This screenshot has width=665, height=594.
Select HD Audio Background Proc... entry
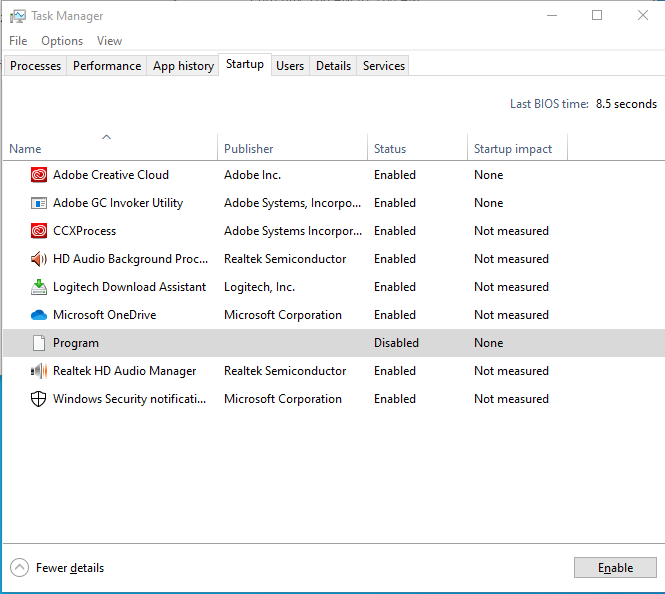131,259
